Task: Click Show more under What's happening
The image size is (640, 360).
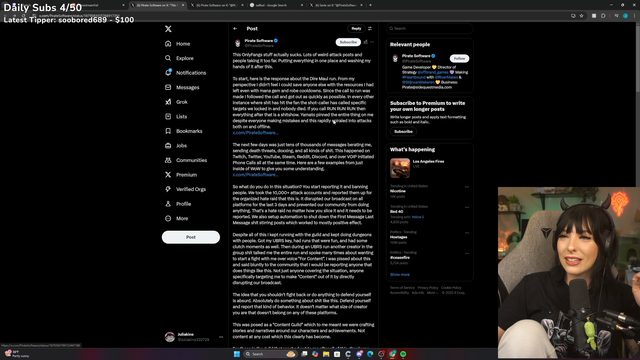Action: click(400, 275)
